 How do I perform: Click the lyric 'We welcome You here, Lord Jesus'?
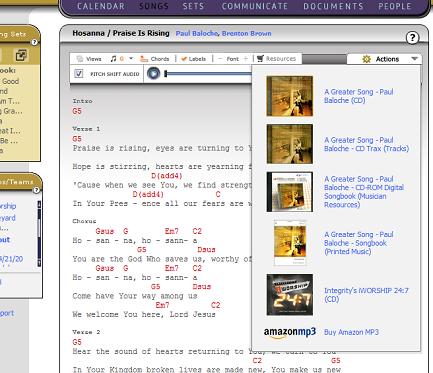[144, 314]
